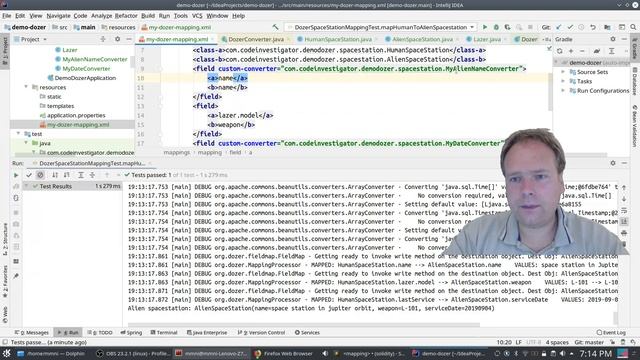The width and height of the screenshot is (640, 360).
Task: Toggle the Favorites side tool window
Action: pyautogui.click(x=5, y=282)
